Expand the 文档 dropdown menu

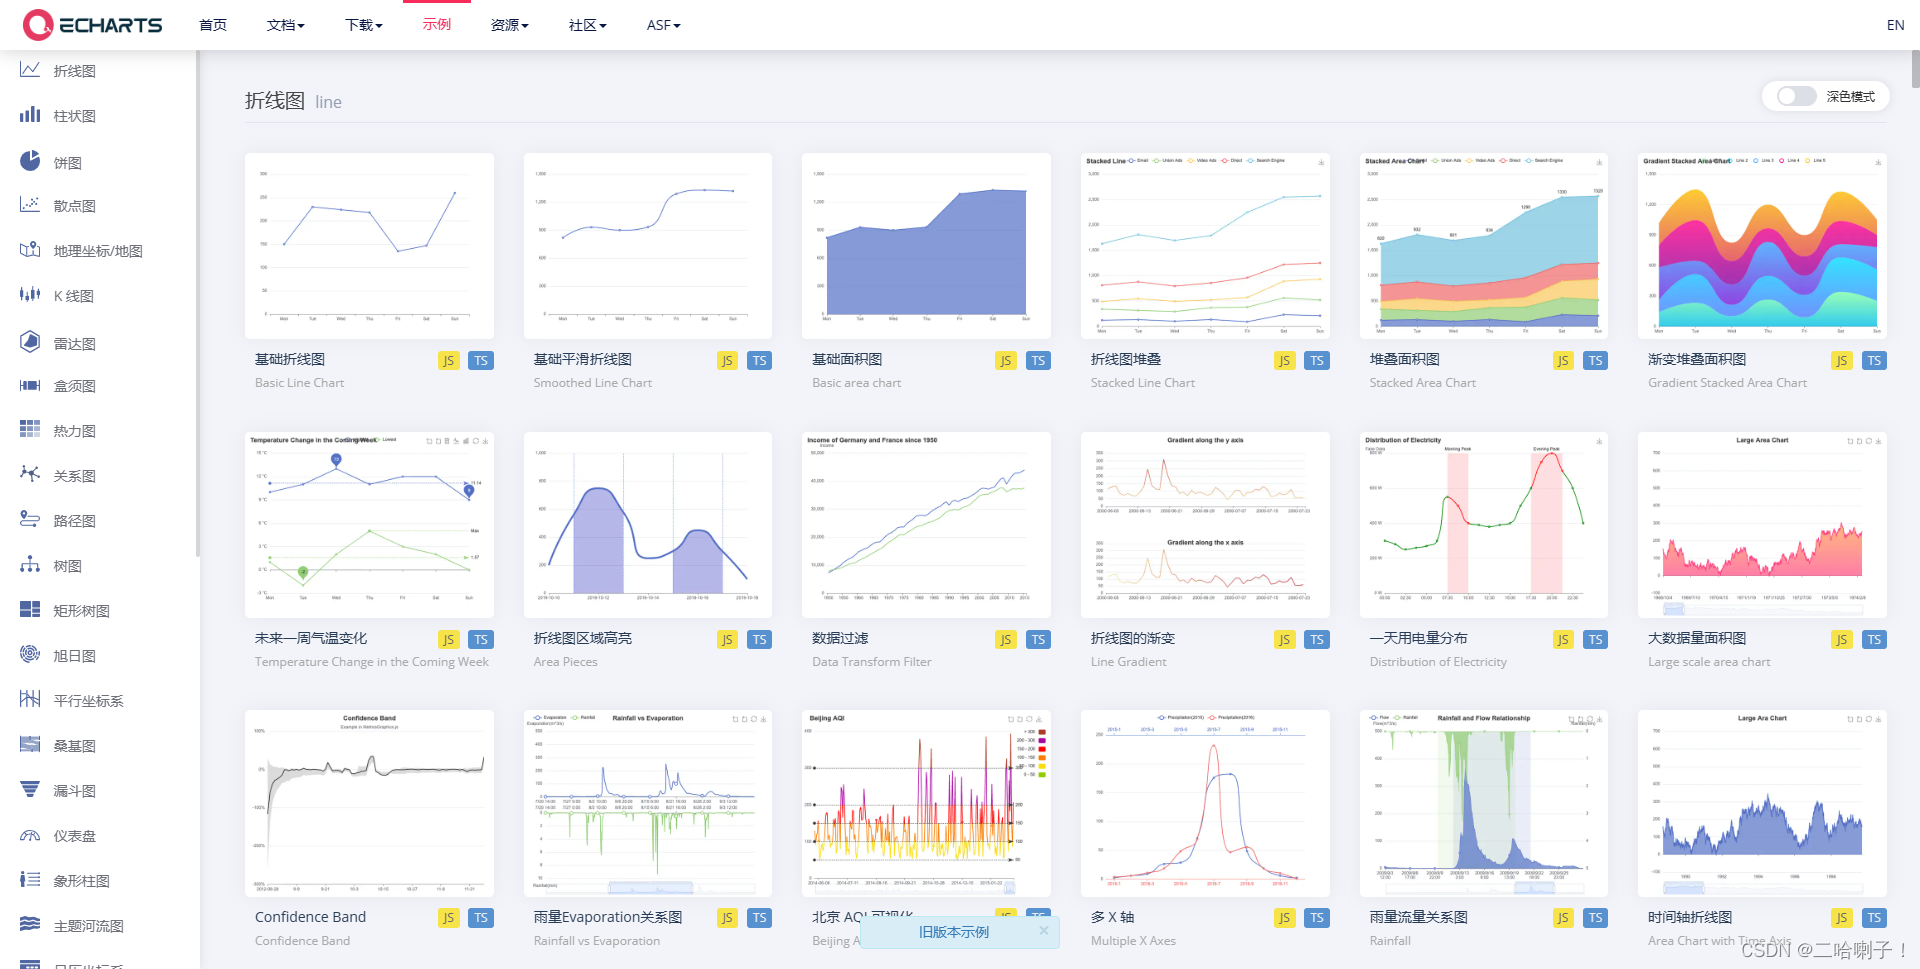[286, 25]
